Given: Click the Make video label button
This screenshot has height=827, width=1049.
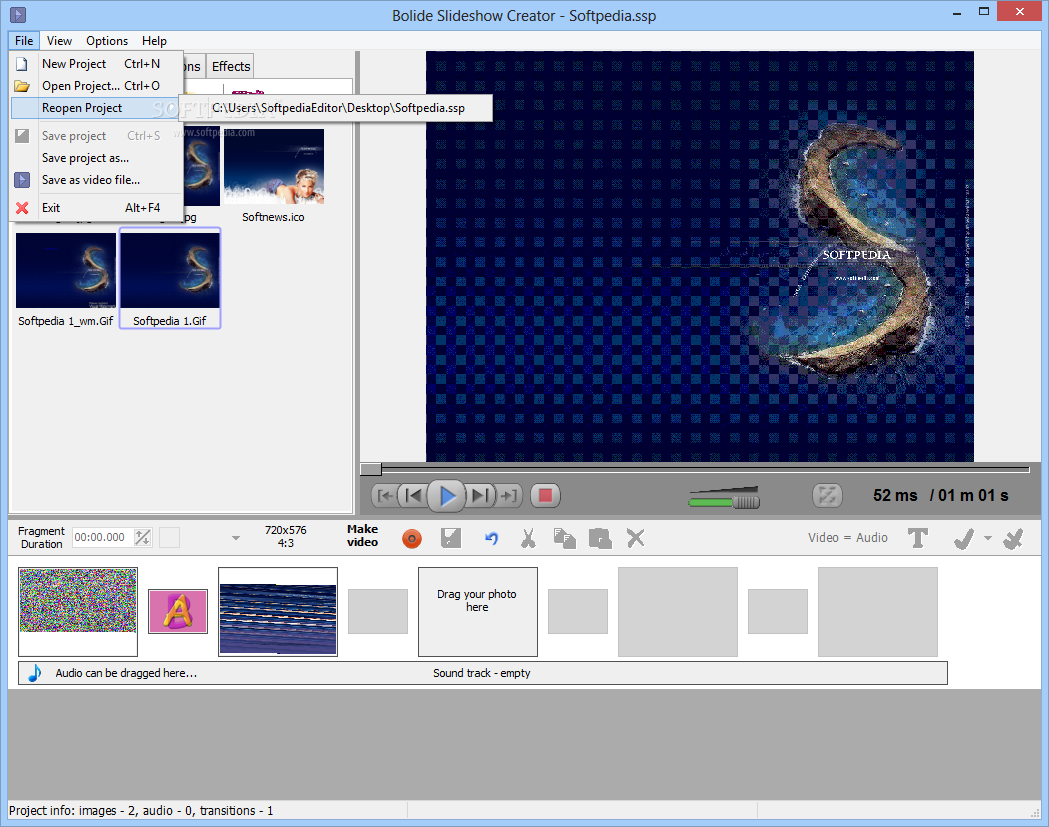Looking at the screenshot, I should point(363,536).
